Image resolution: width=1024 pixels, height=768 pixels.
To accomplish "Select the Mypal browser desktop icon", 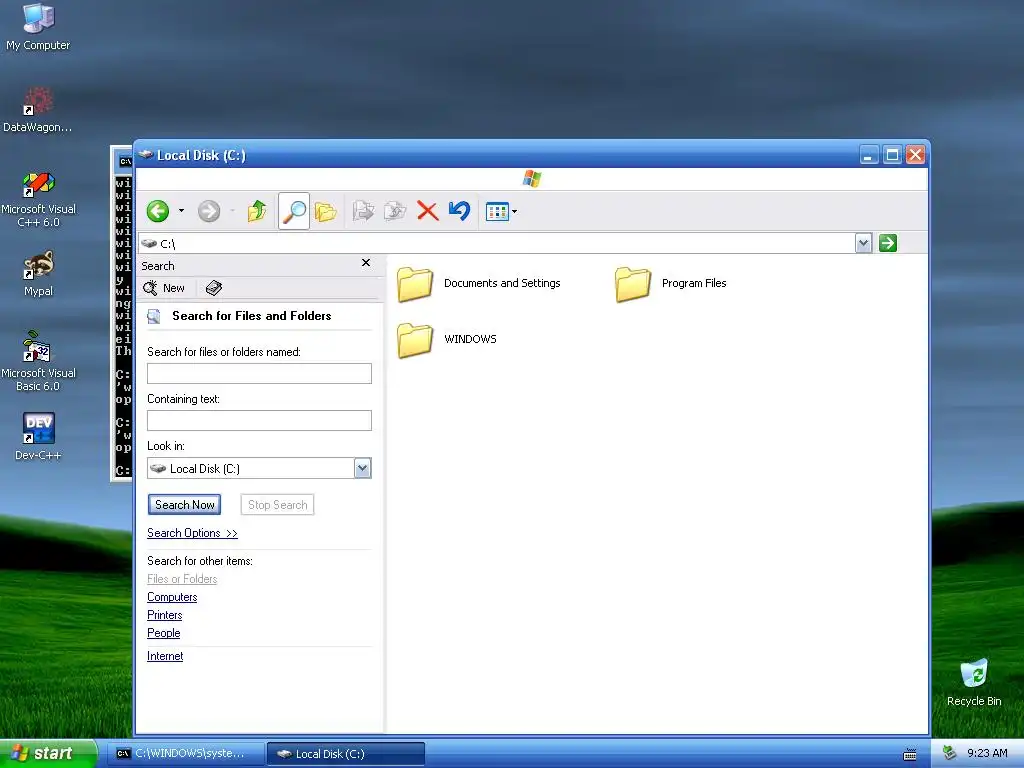I will click(x=38, y=274).
